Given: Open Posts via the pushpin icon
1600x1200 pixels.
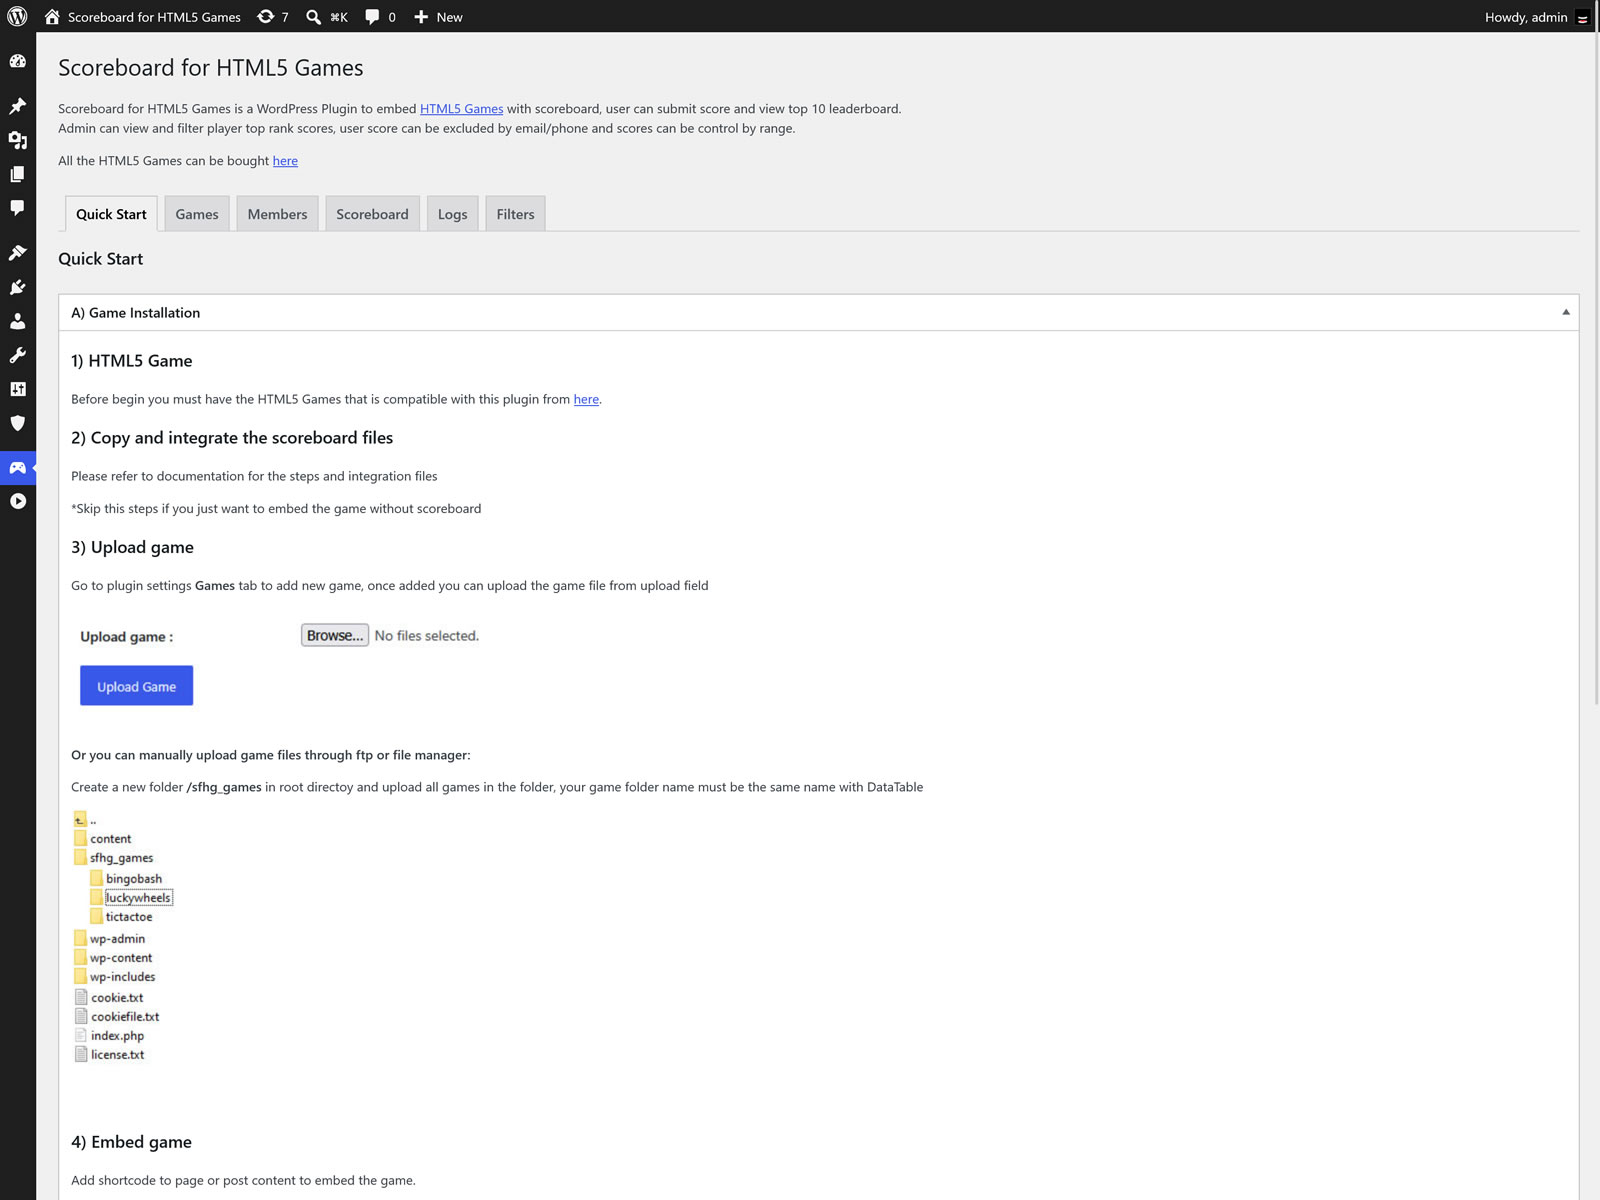Looking at the screenshot, I should tap(18, 106).
